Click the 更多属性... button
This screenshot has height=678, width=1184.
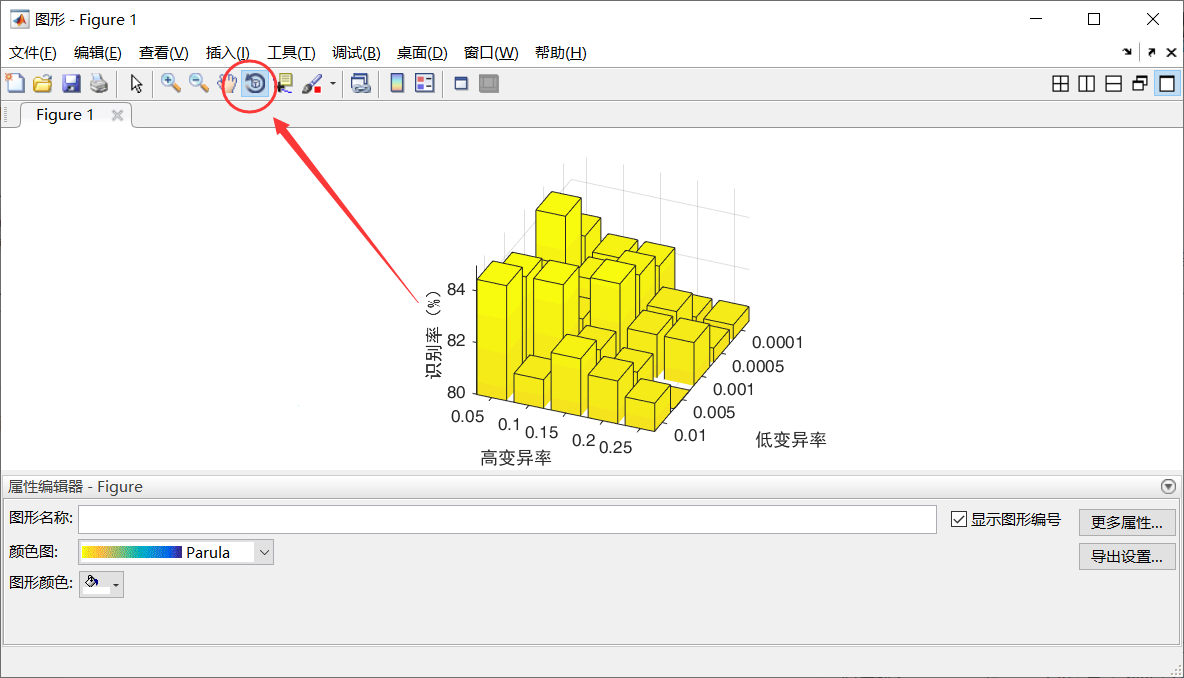[1127, 522]
